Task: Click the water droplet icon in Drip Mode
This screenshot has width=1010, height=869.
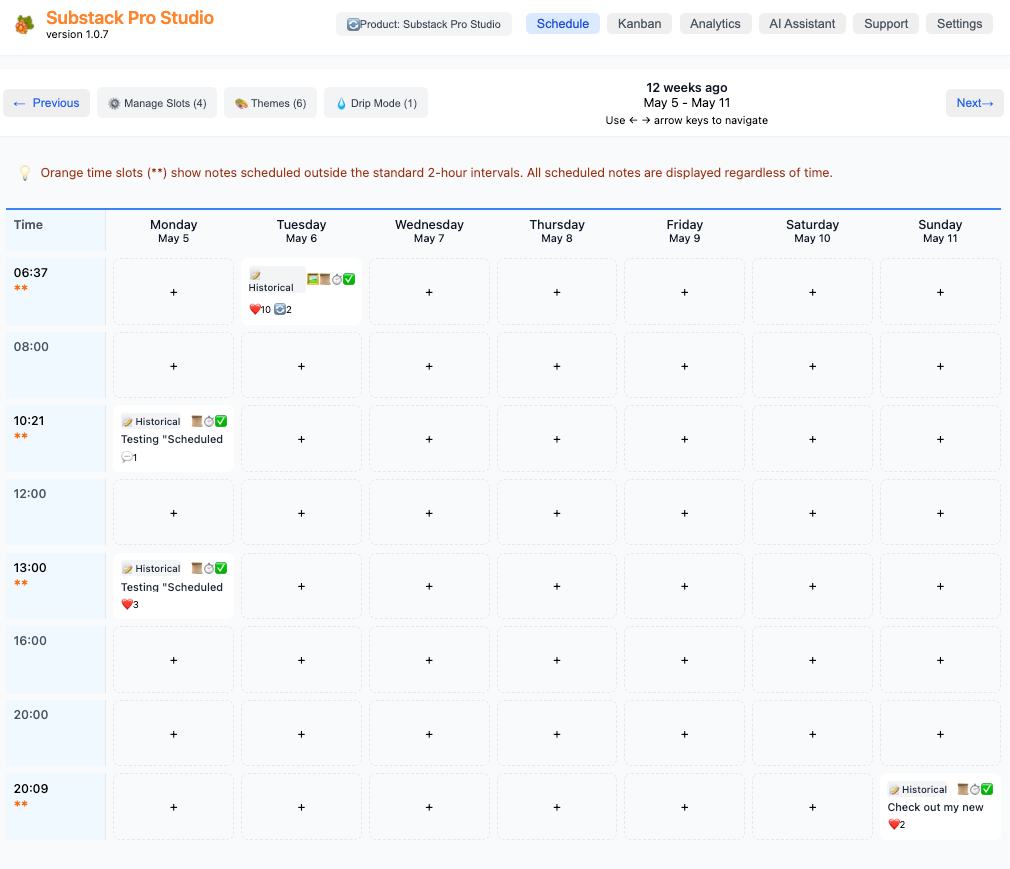Action: [x=341, y=103]
